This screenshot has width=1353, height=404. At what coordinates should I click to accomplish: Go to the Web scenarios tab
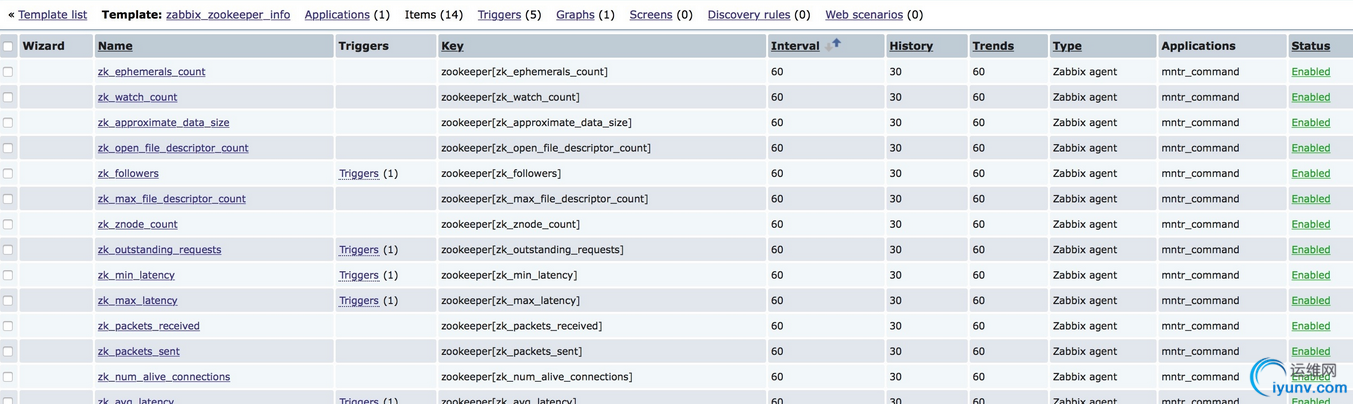(864, 15)
